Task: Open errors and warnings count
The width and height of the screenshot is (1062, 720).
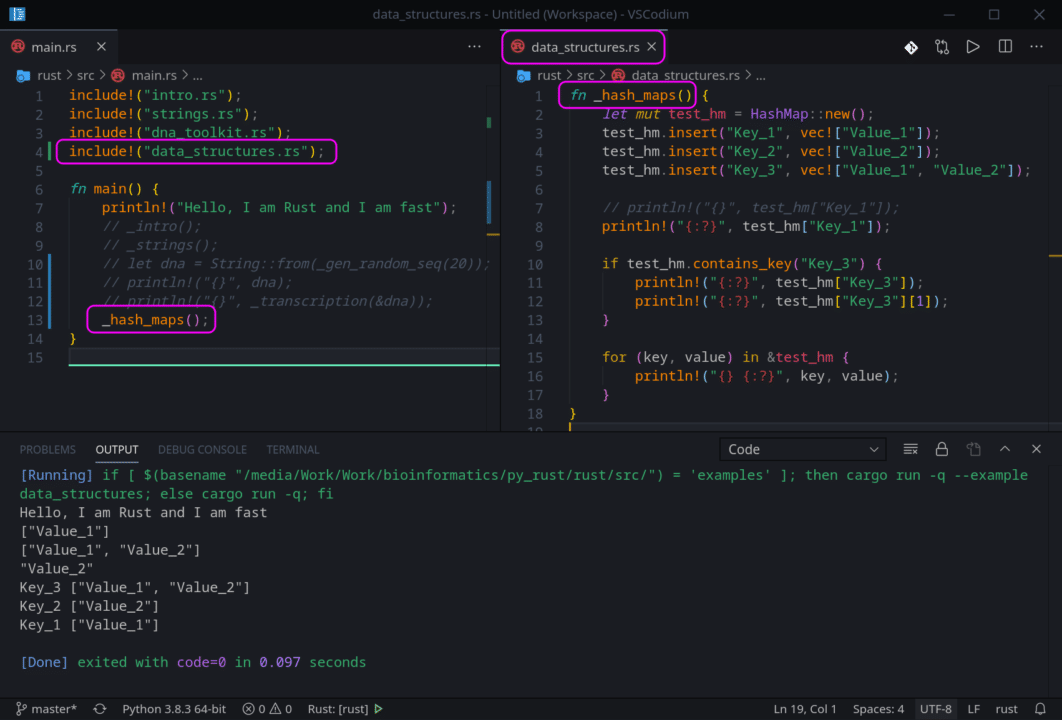Action: [x=267, y=708]
